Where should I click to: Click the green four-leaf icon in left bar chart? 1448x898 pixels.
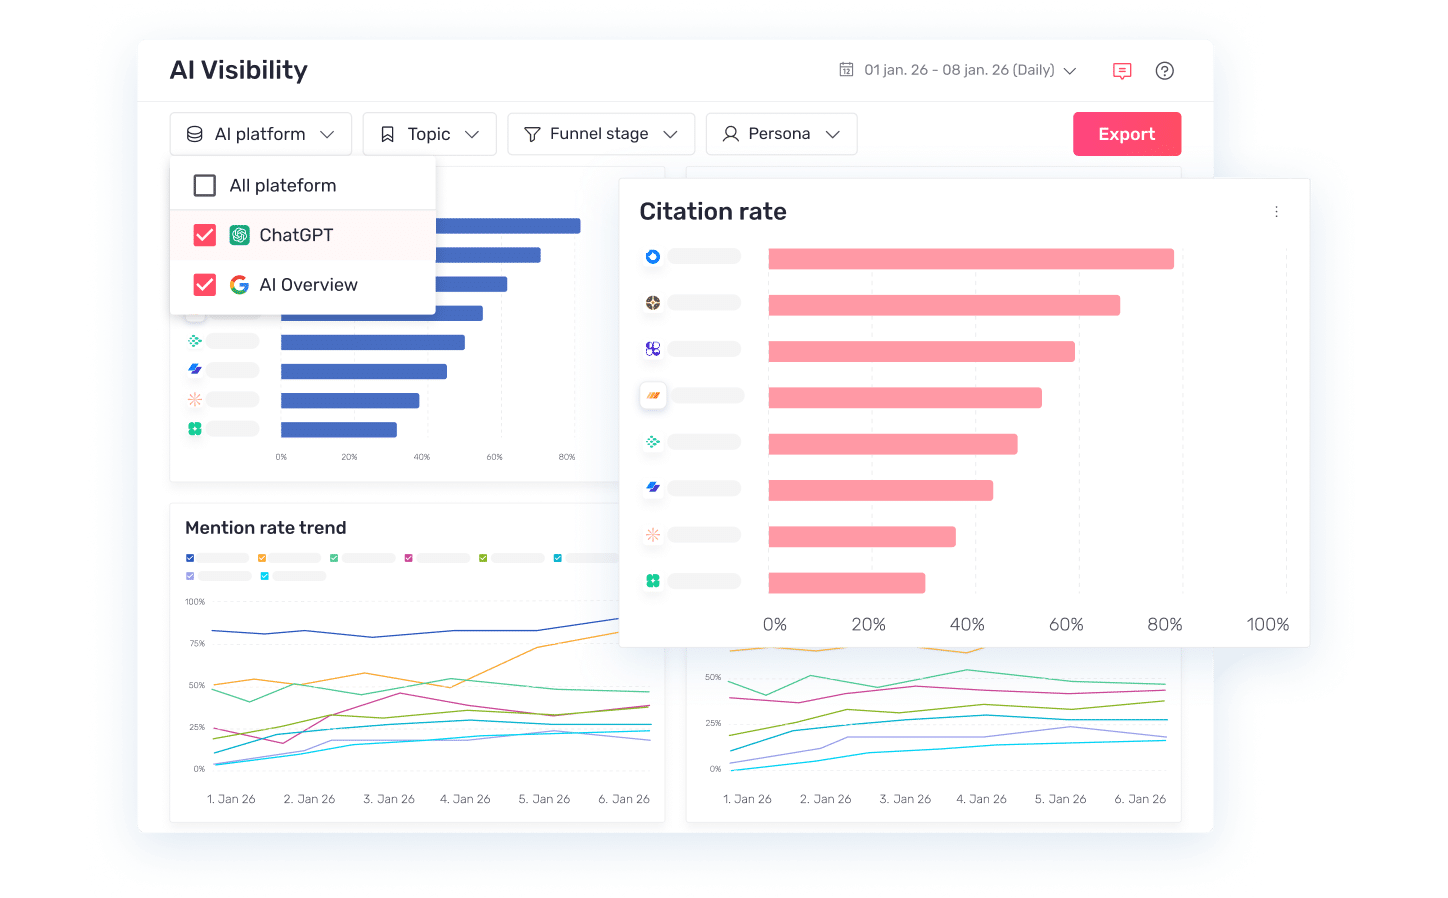[195, 429]
